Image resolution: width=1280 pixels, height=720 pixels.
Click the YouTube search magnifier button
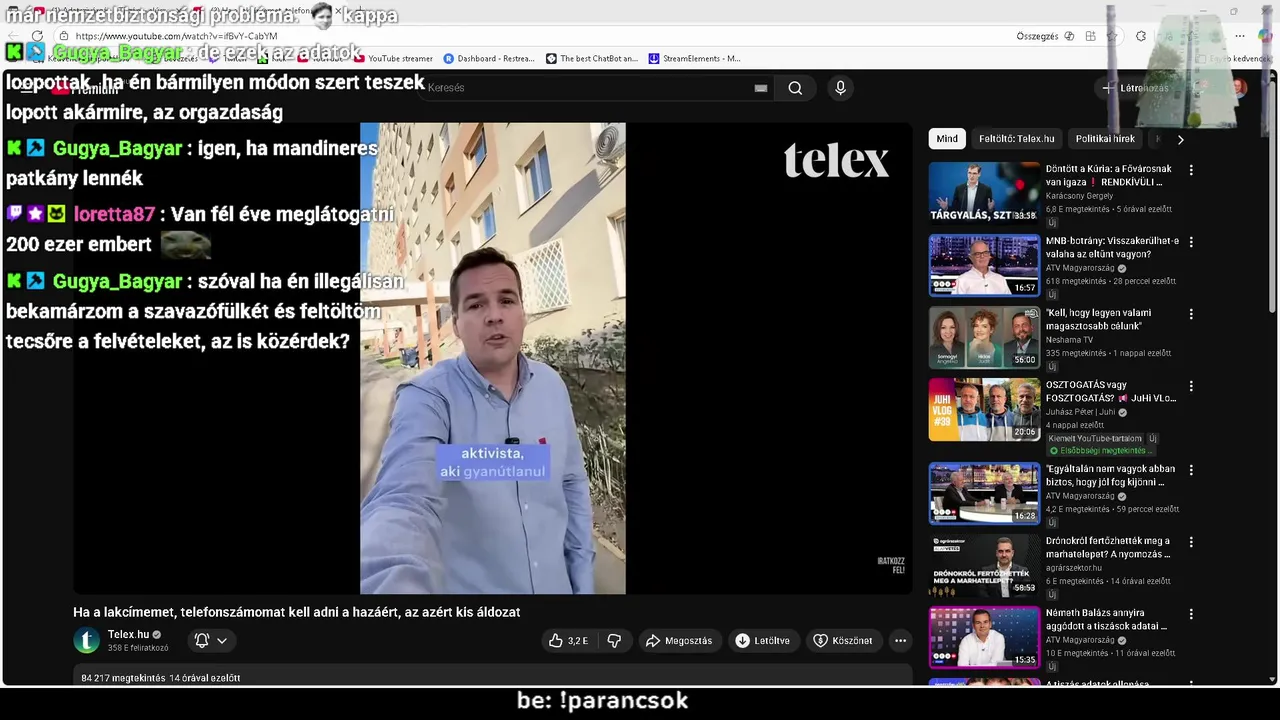tap(795, 88)
